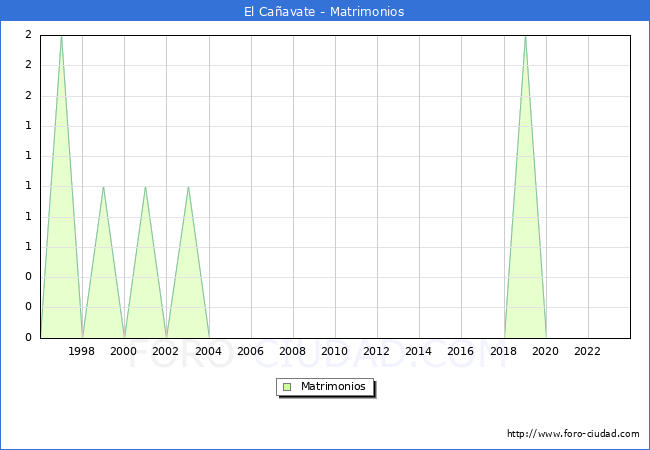Click the 2022 x-axis label
The width and height of the screenshot is (650, 450).
tap(587, 351)
